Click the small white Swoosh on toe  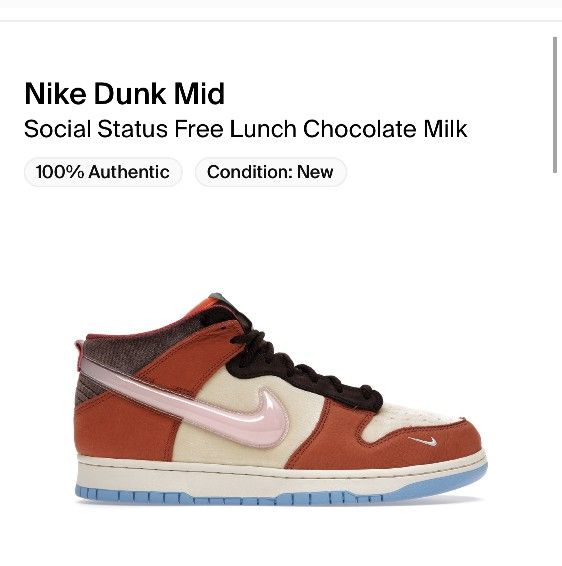423,441
